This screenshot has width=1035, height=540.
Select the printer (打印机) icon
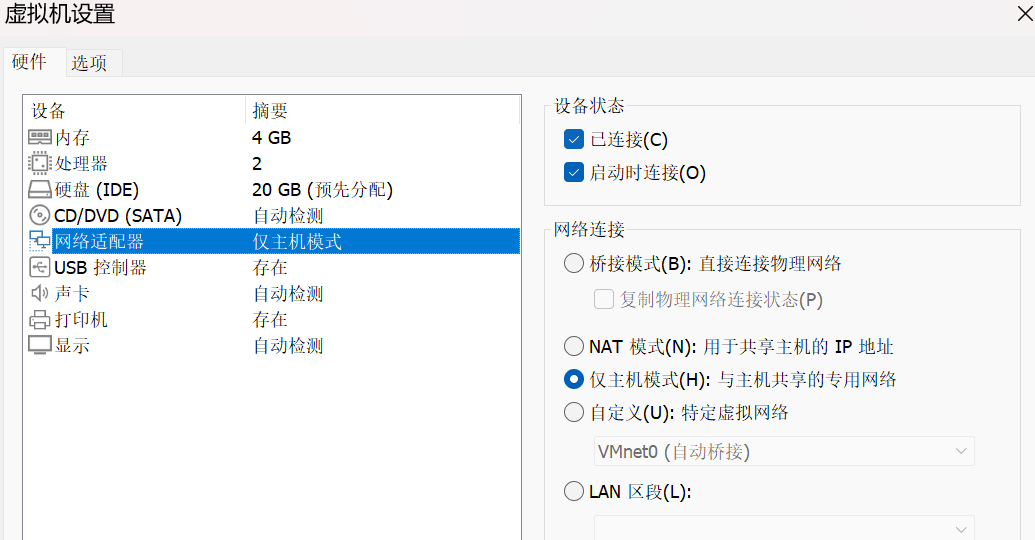coord(40,320)
